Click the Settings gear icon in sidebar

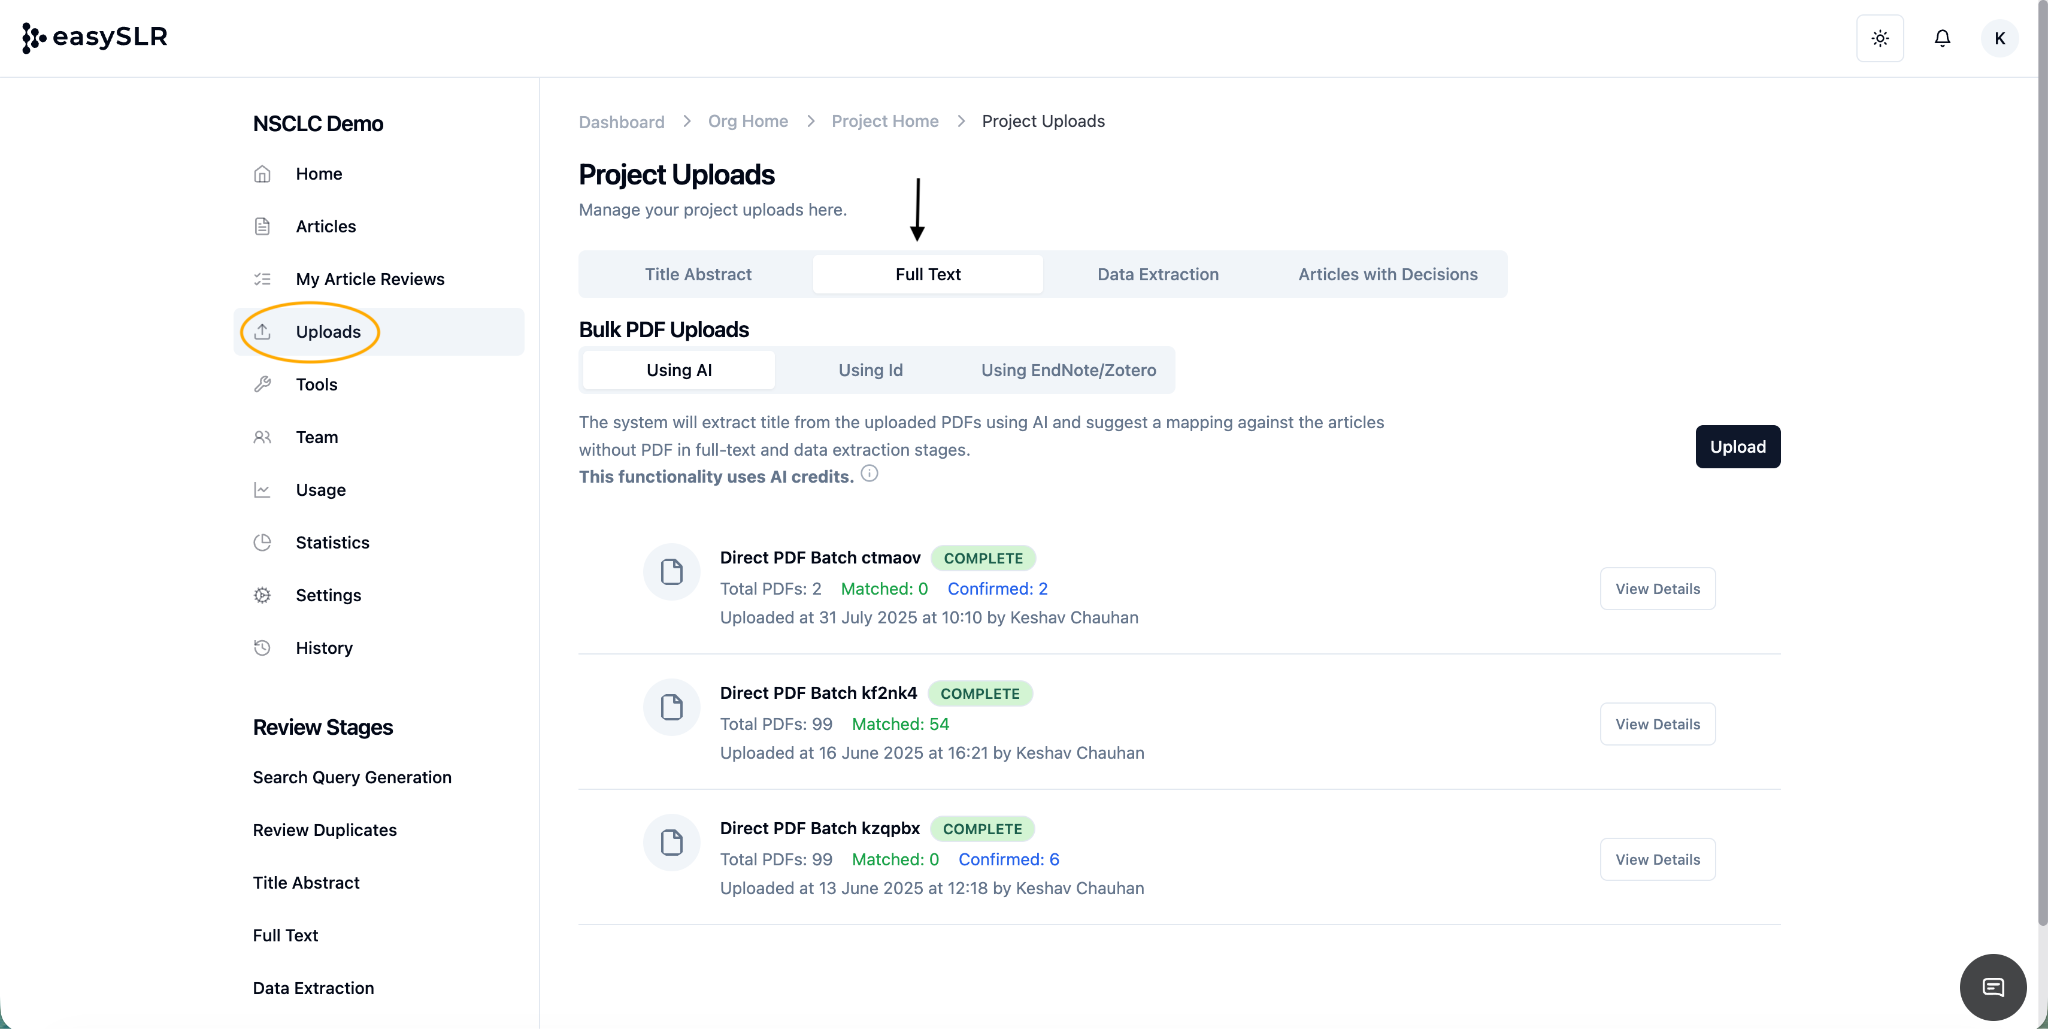pyautogui.click(x=262, y=596)
